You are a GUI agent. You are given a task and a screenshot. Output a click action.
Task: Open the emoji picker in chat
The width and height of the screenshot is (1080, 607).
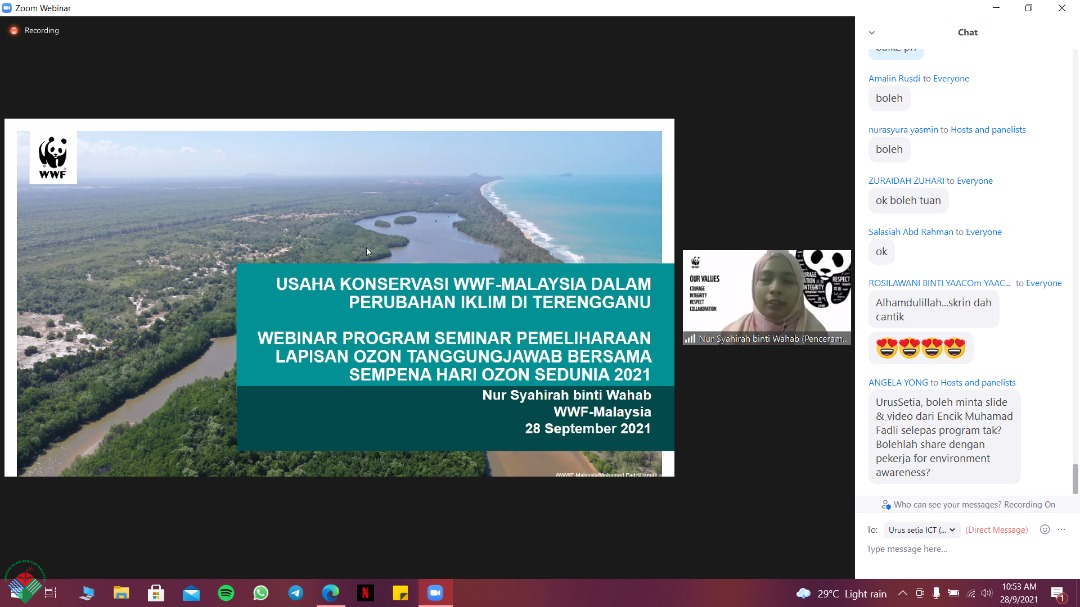pyautogui.click(x=1045, y=529)
